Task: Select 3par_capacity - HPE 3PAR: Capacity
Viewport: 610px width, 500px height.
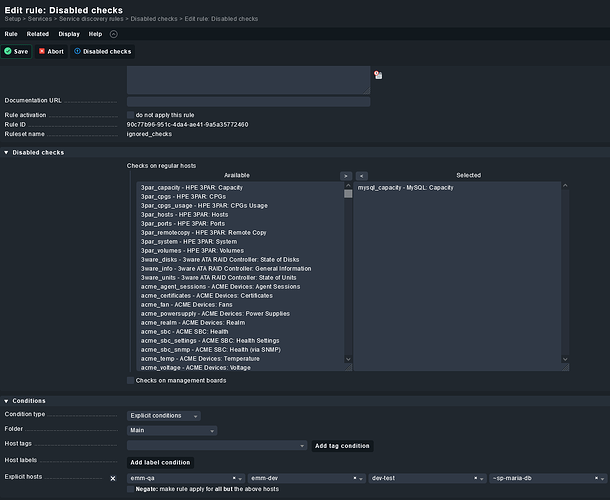Action: (191, 188)
